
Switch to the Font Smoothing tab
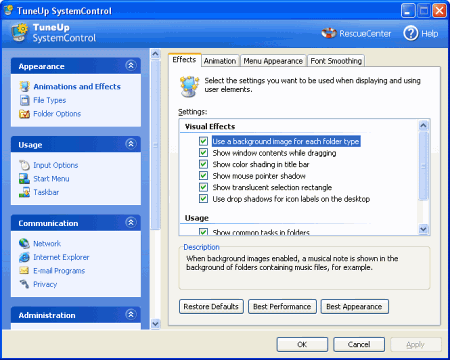[336, 61]
